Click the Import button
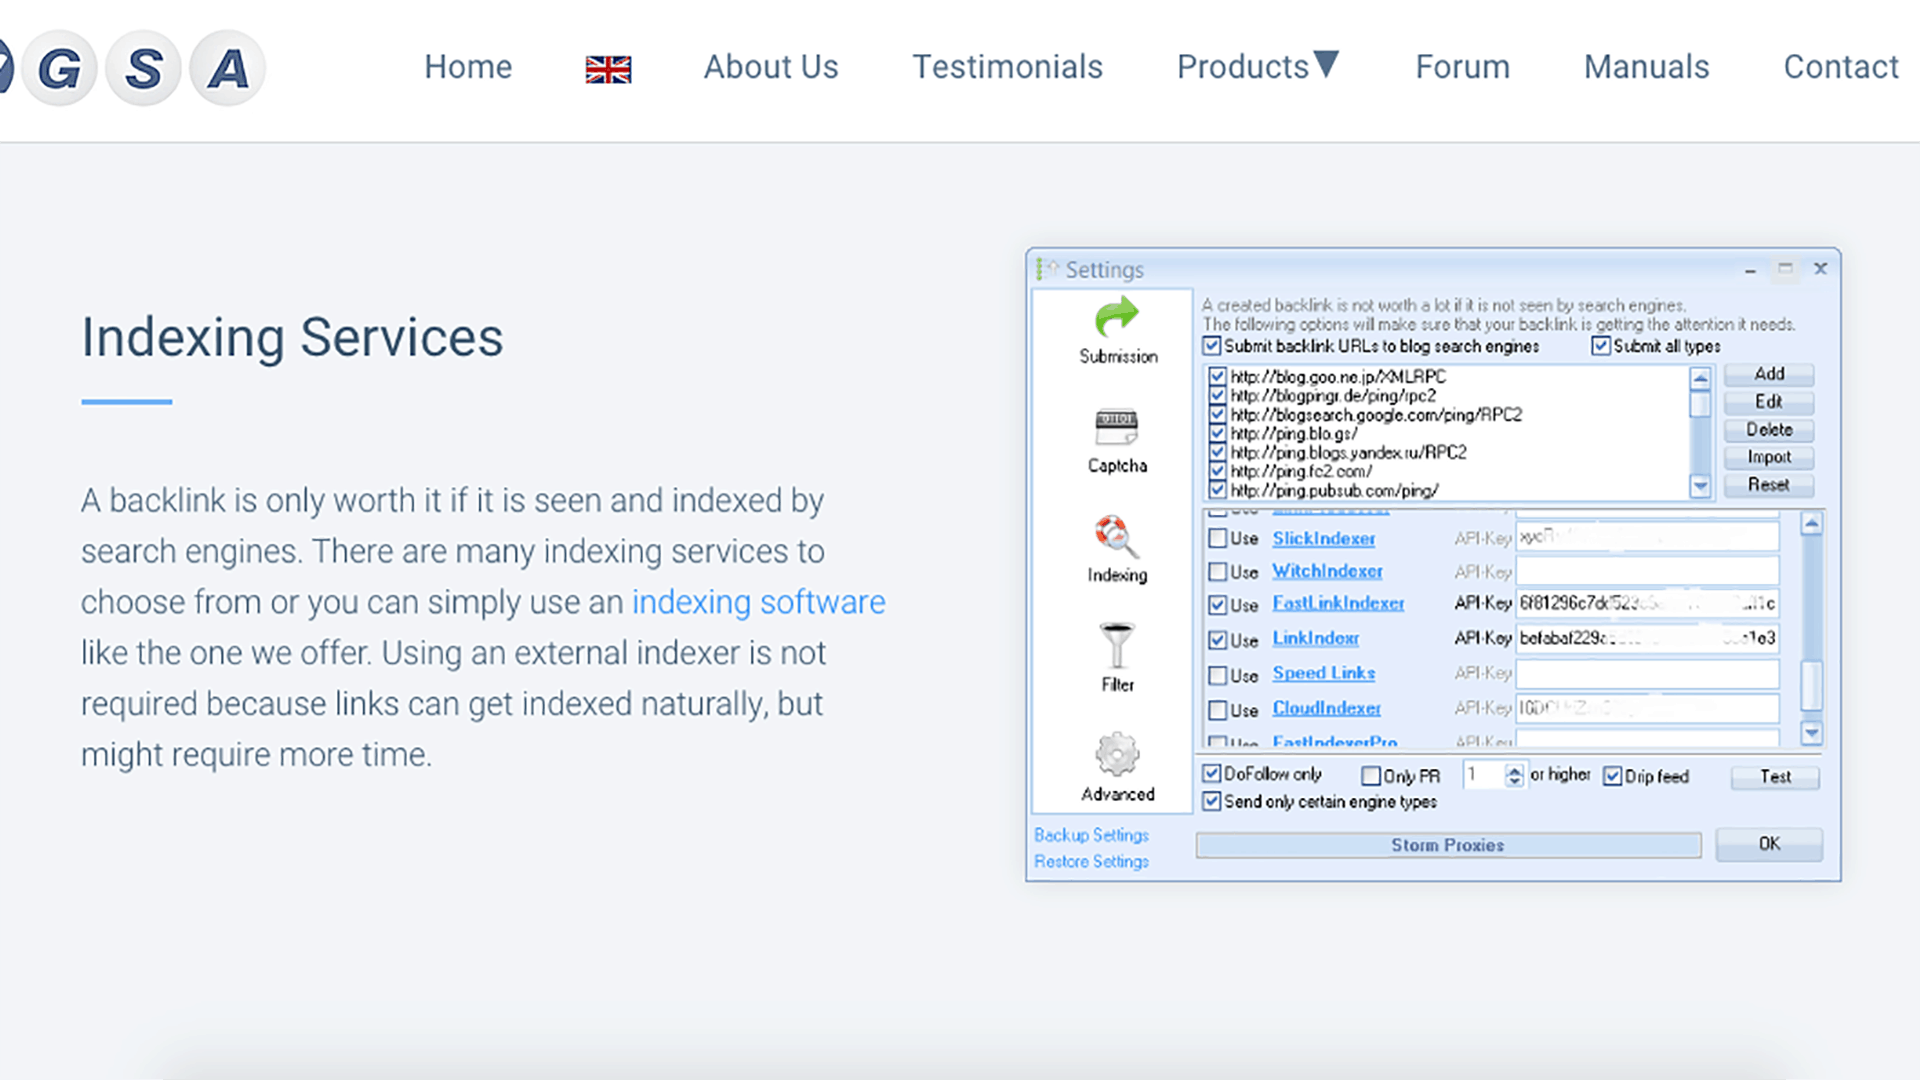The height and width of the screenshot is (1080, 1920). 1768,457
